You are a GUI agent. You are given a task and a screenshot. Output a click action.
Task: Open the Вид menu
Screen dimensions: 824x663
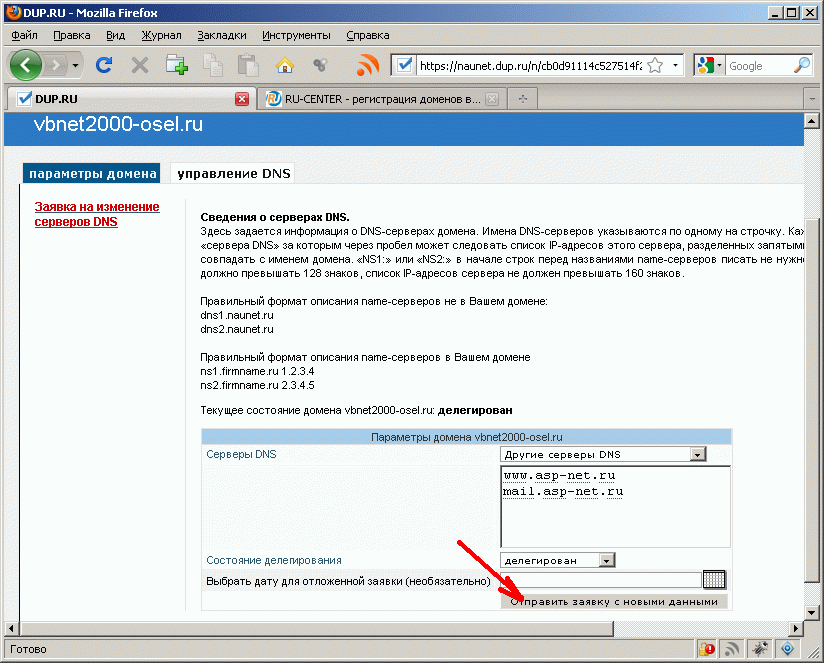(116, 35)
